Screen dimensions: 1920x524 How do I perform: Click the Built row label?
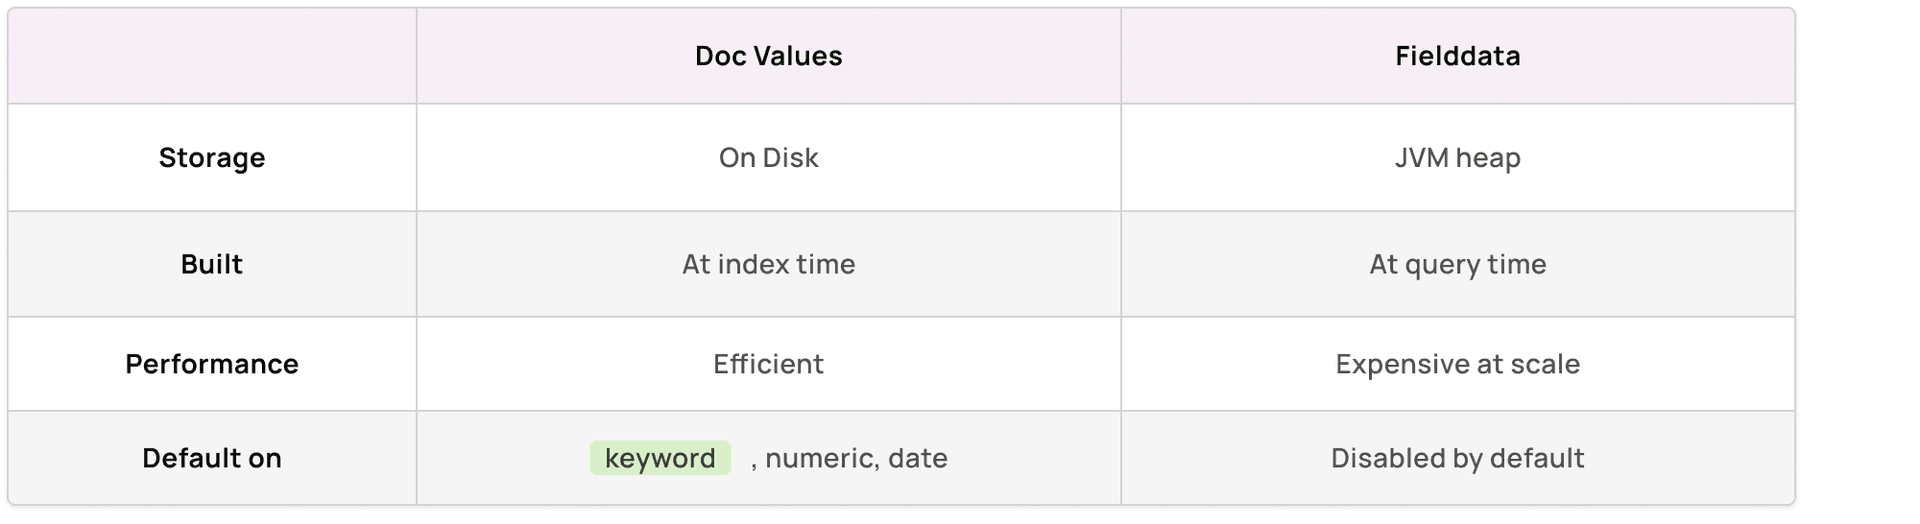click(212, 264)
